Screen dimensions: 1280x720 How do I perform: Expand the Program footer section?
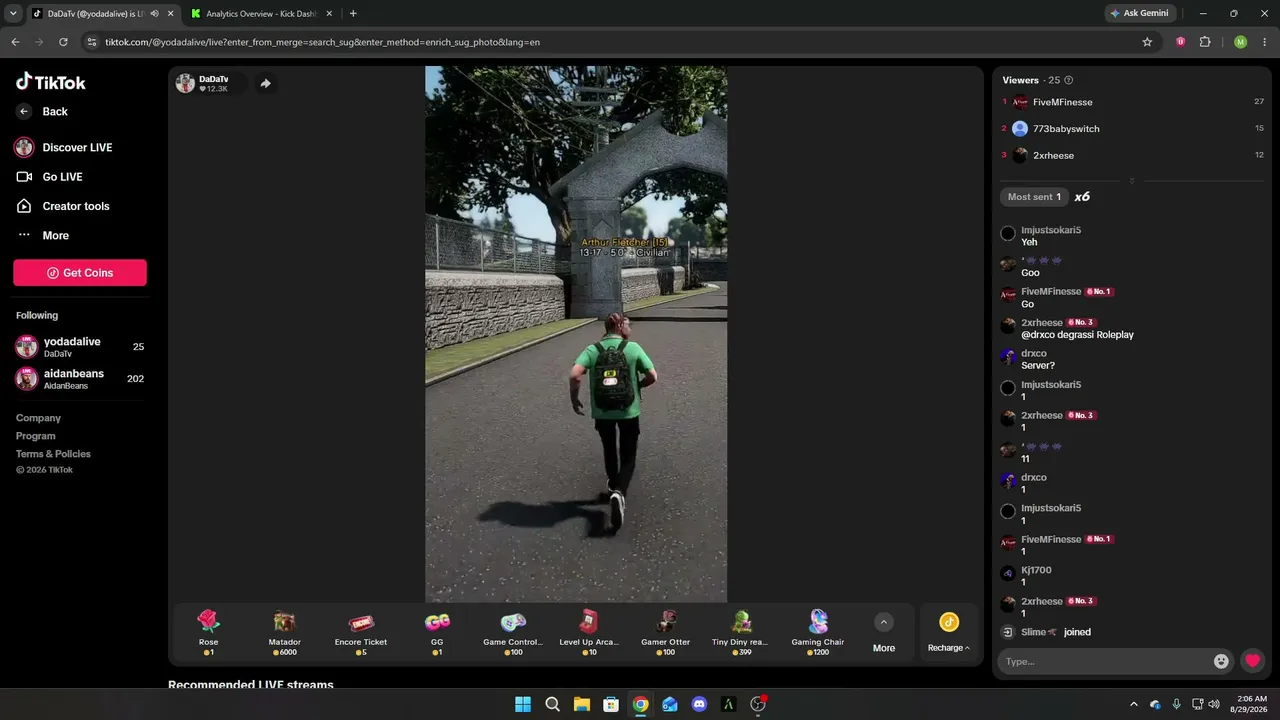pyautogui.click(x=36, y=436)
